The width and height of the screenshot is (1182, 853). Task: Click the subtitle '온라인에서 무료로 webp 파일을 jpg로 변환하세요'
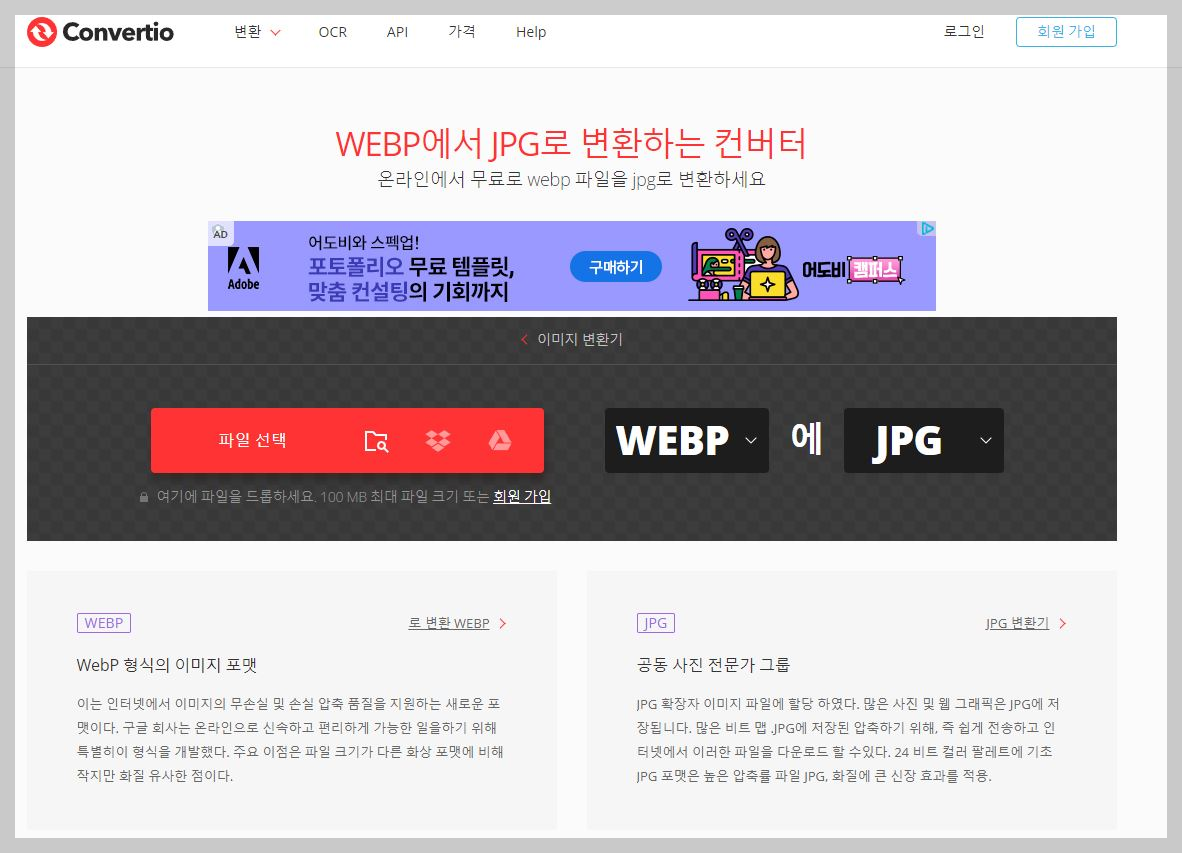tap(571, 179)
